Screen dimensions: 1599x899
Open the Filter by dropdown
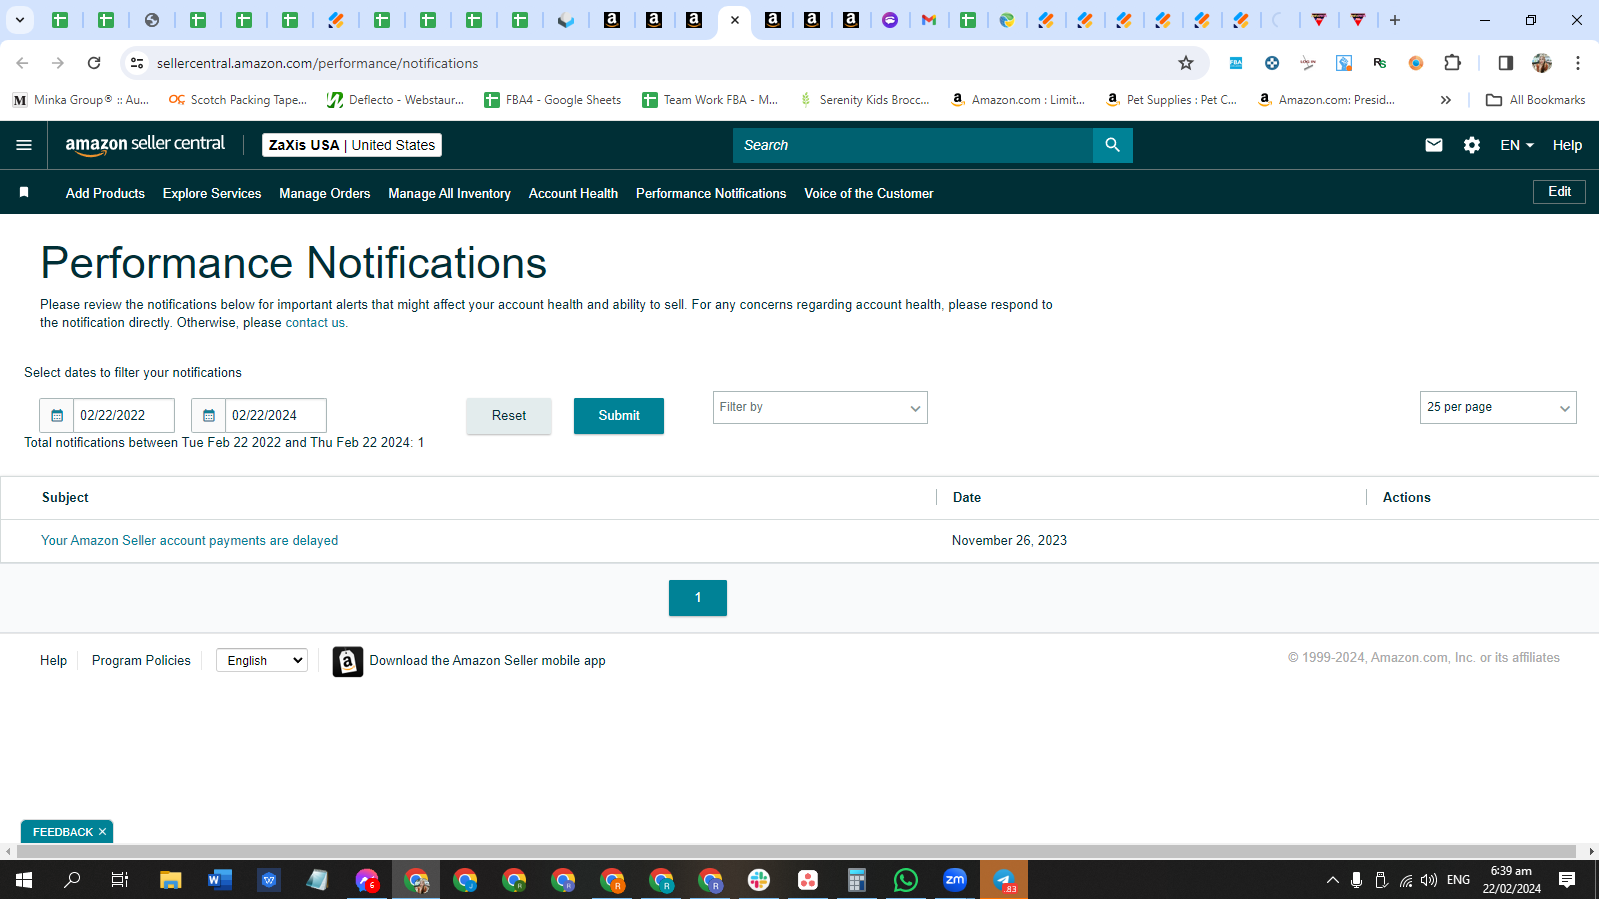pyautogui.click(x=820, y=407)
